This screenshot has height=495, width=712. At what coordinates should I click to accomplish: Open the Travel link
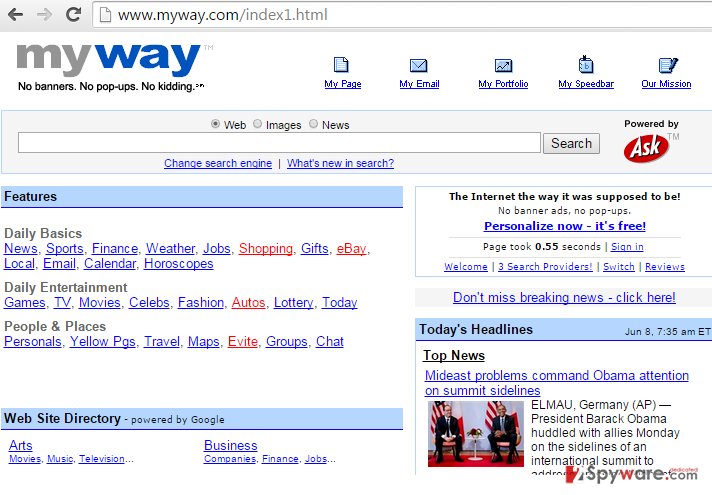162,342
